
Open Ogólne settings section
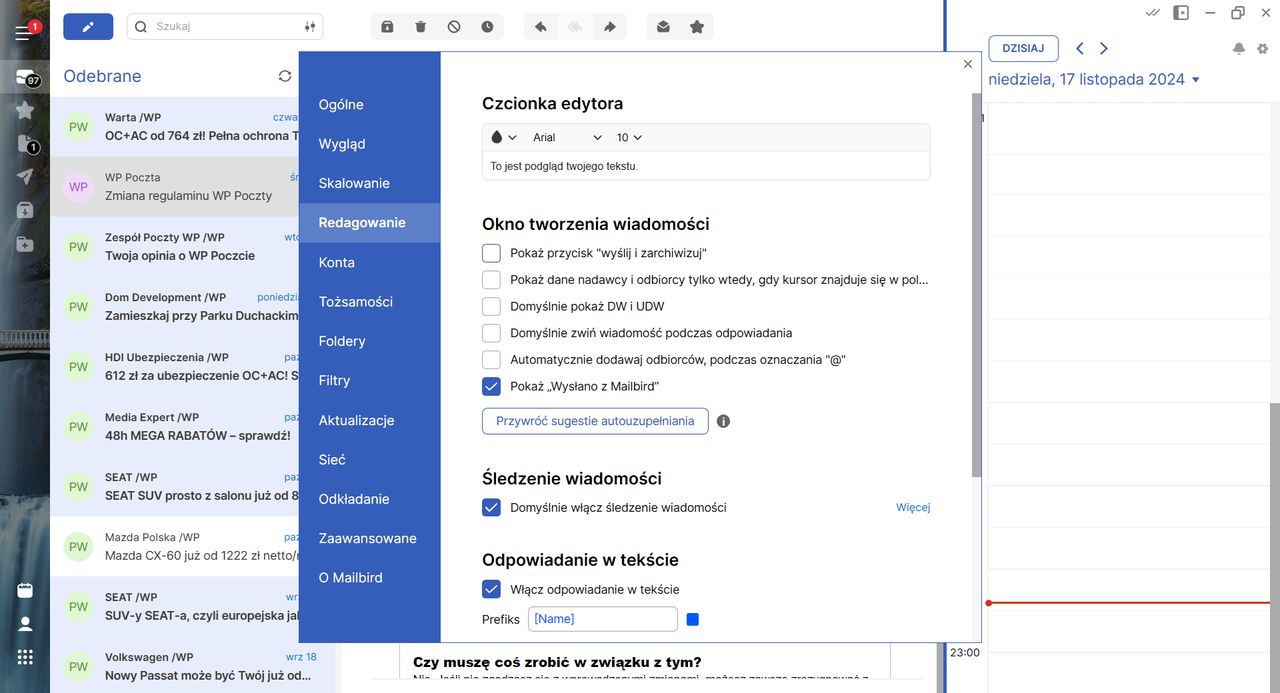(x=369, y=104)
